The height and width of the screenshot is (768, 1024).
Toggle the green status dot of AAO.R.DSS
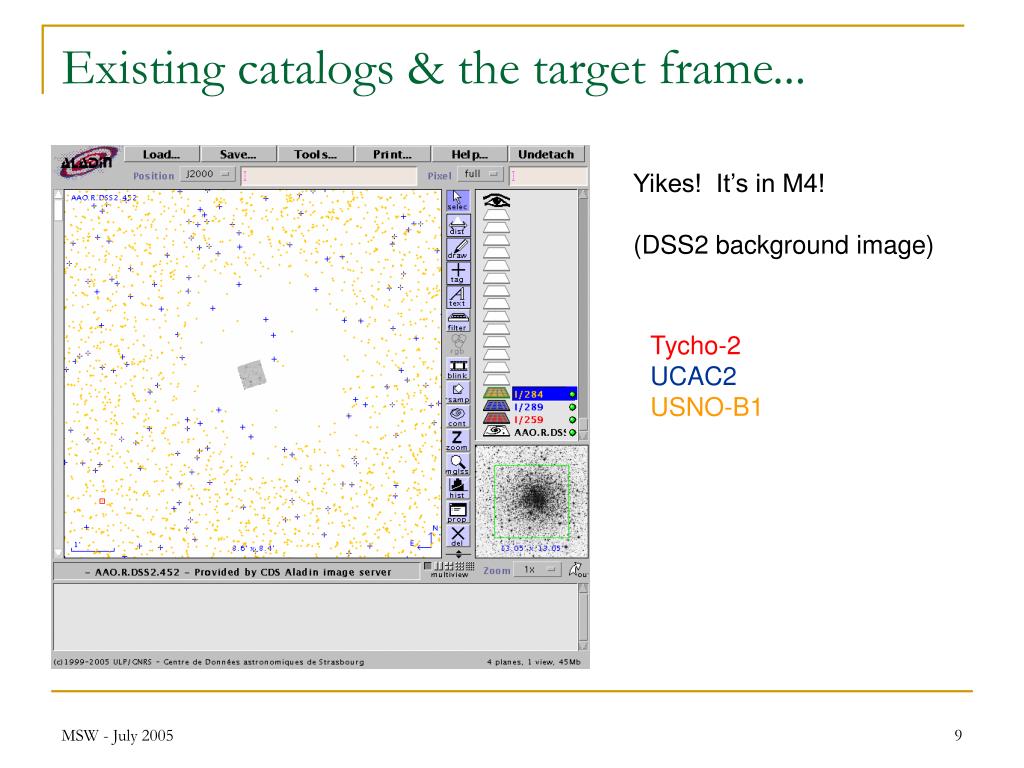pos(572,432)
